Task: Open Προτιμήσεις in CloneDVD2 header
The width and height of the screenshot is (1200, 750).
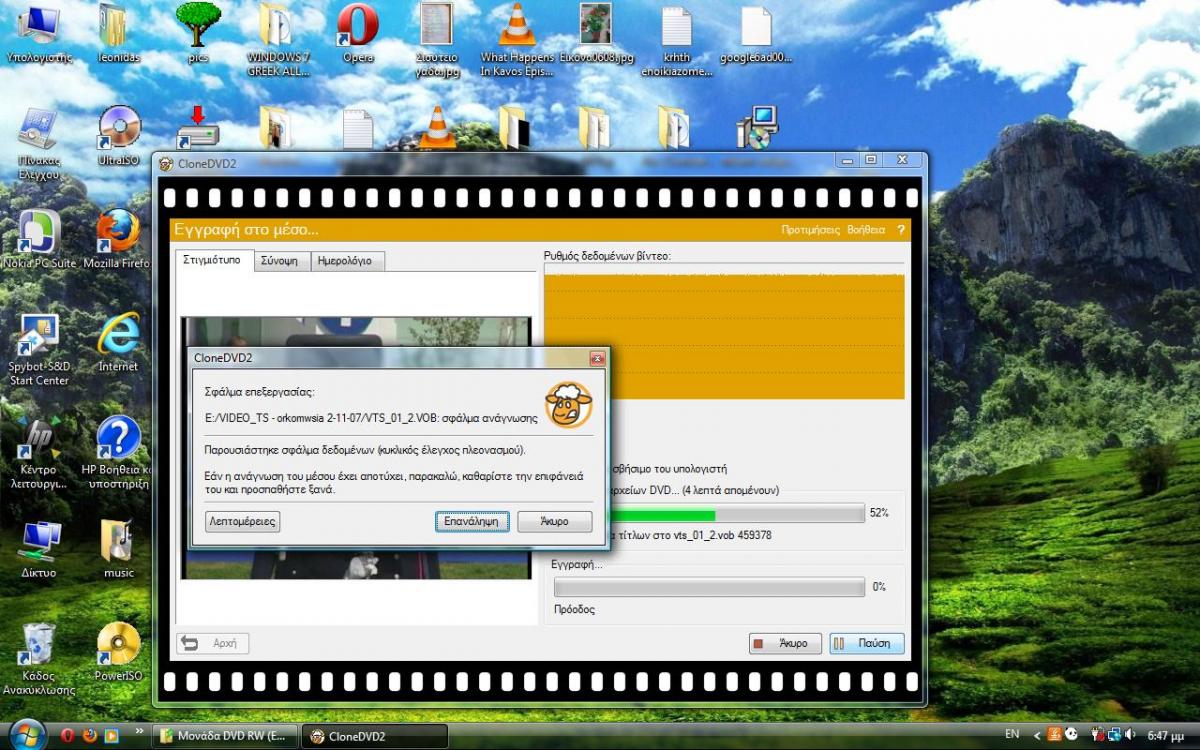Action: (810, 230)
